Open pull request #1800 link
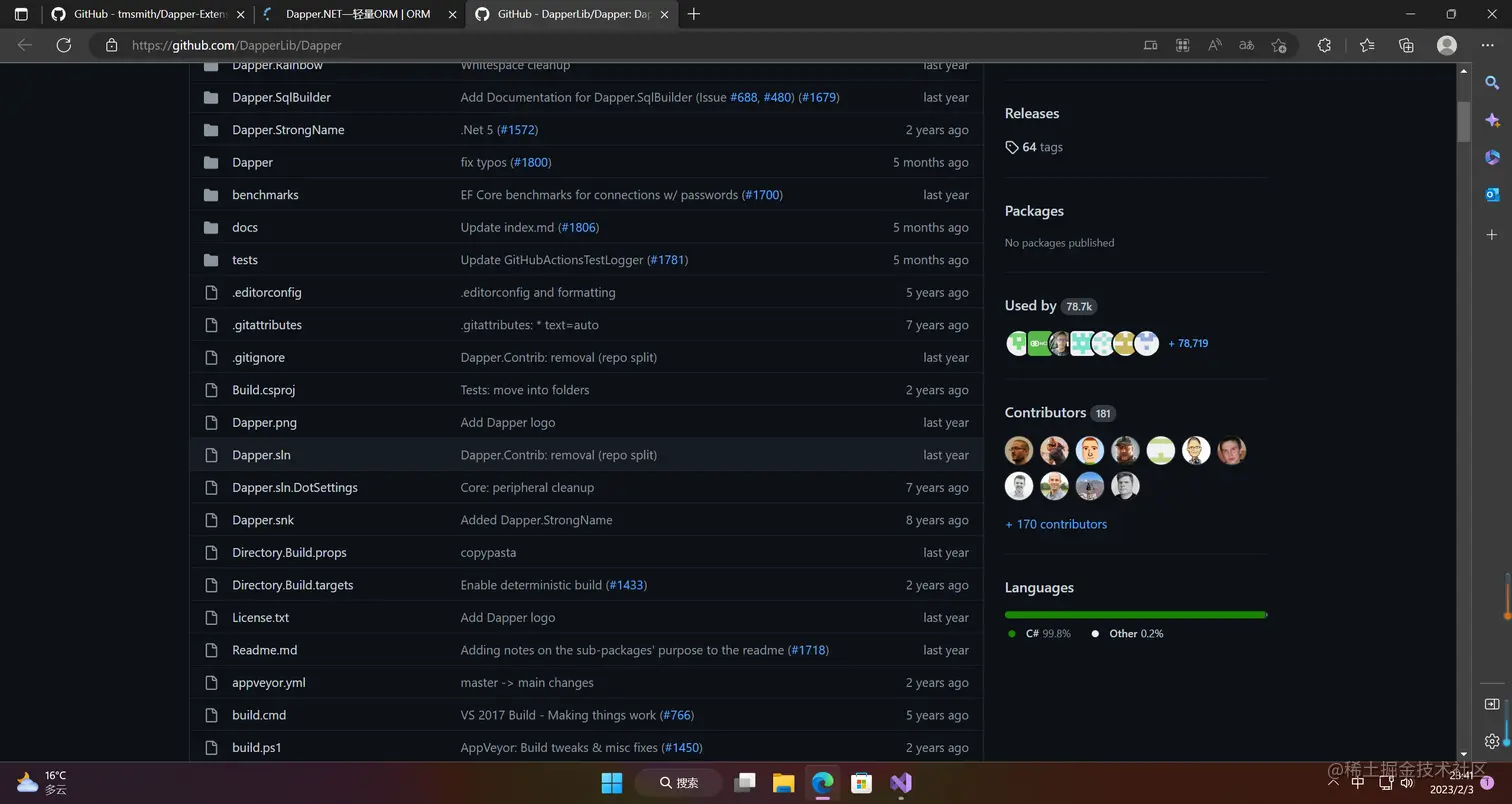1512x804 pixels. 531,162
